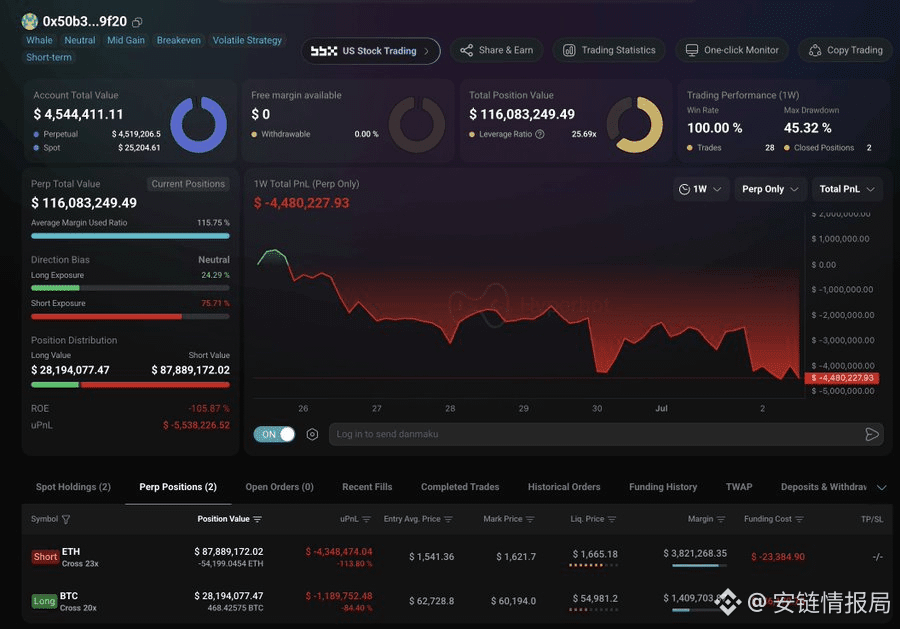Open Trading Statistics button

click(x=608, y=51)
